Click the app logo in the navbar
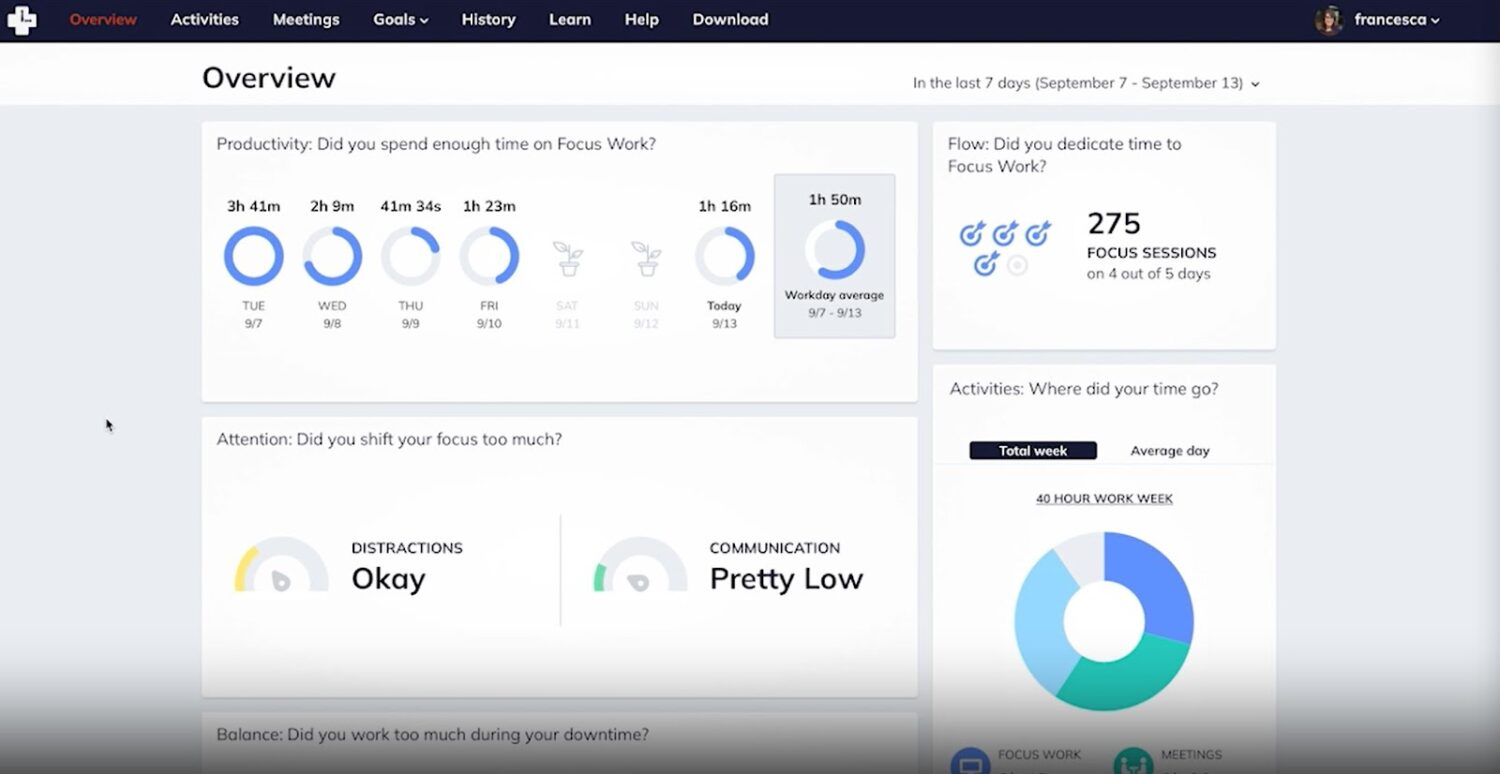Screen dimensions: 1500x774 pos(21,20)
